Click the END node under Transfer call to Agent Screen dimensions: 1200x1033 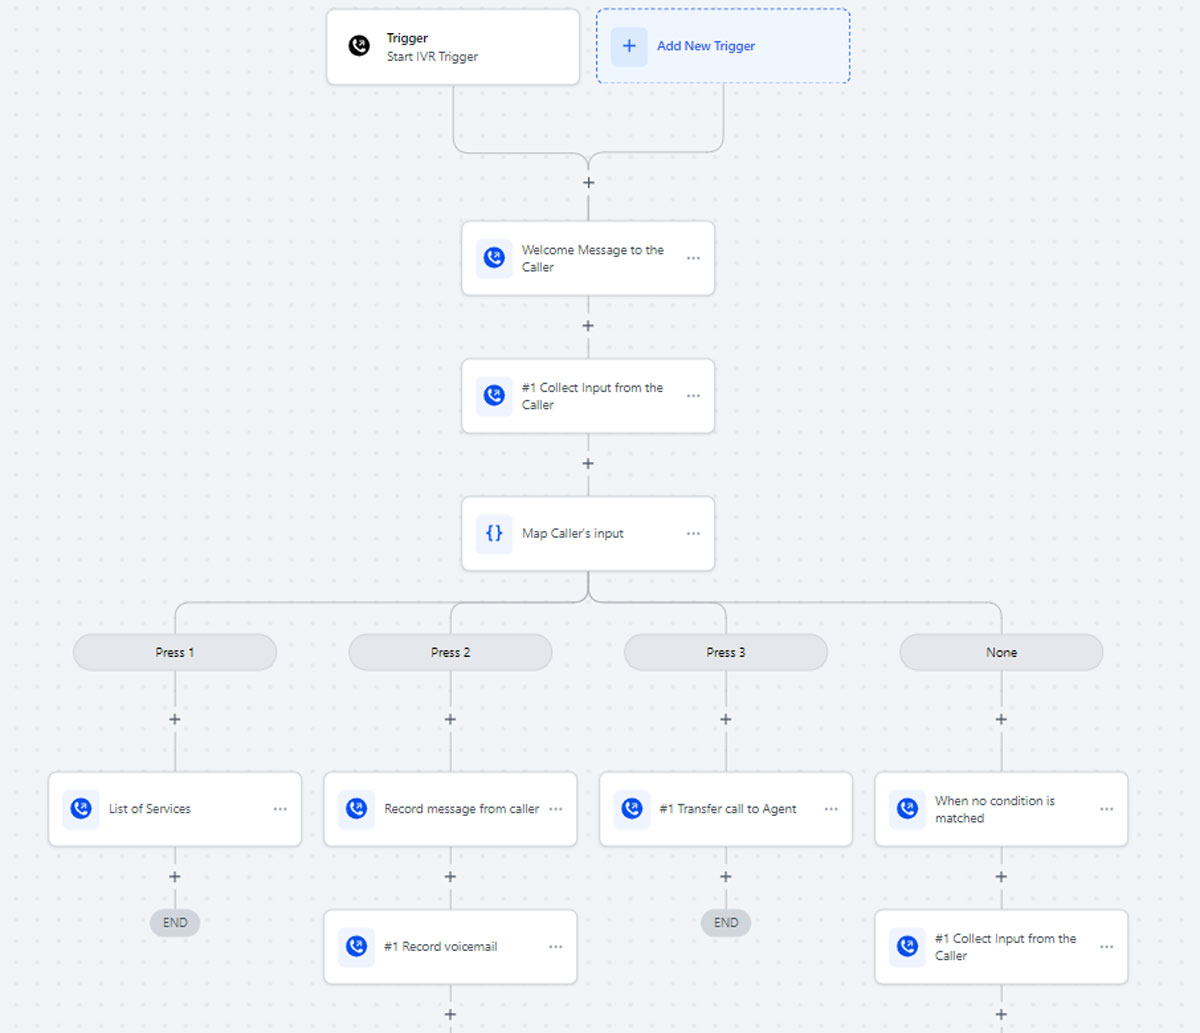point(726,922)
